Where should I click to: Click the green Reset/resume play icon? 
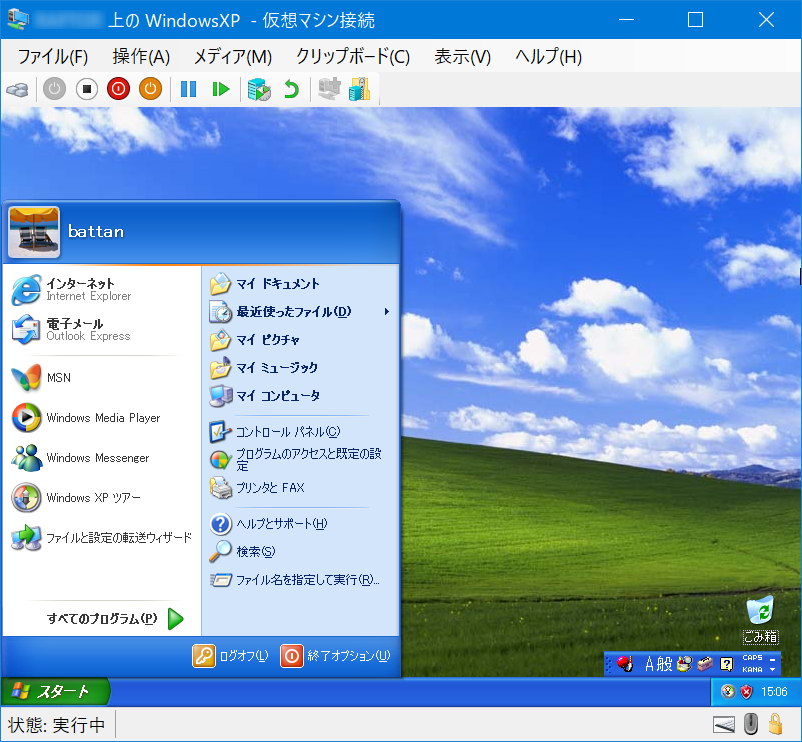[x=221, y=89]
